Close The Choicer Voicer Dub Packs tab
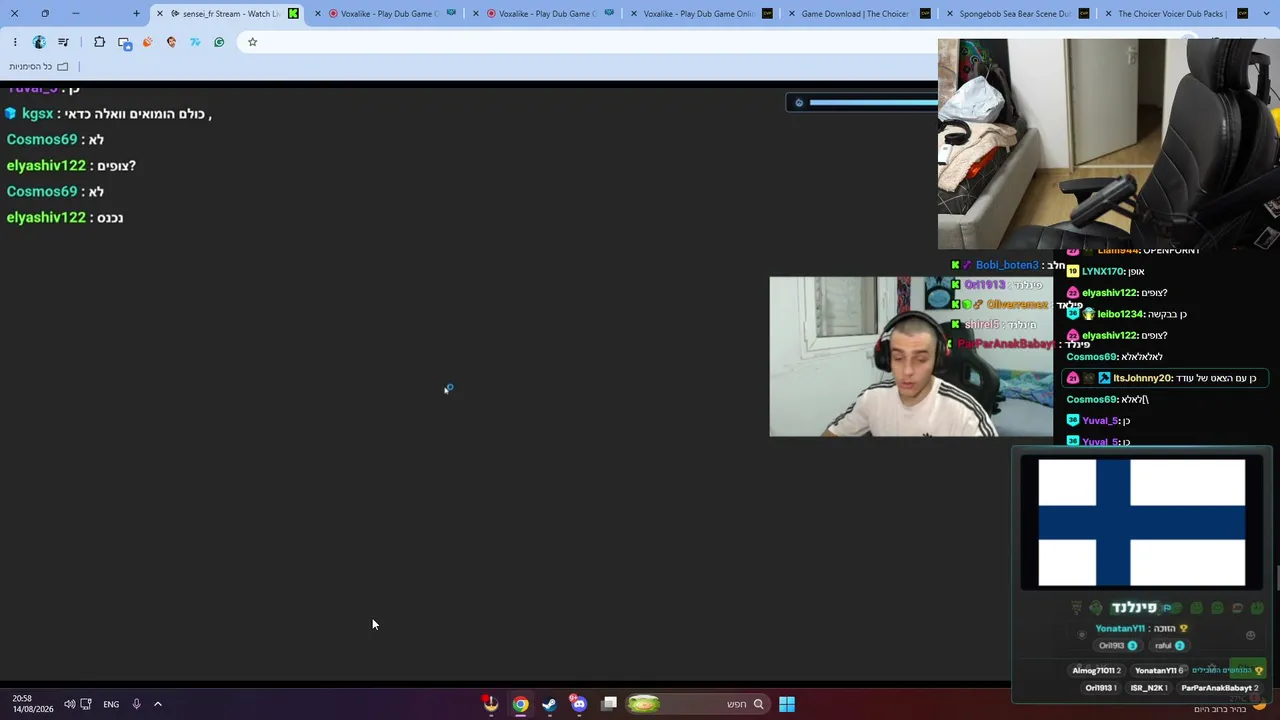 [x=1109, y=14]
